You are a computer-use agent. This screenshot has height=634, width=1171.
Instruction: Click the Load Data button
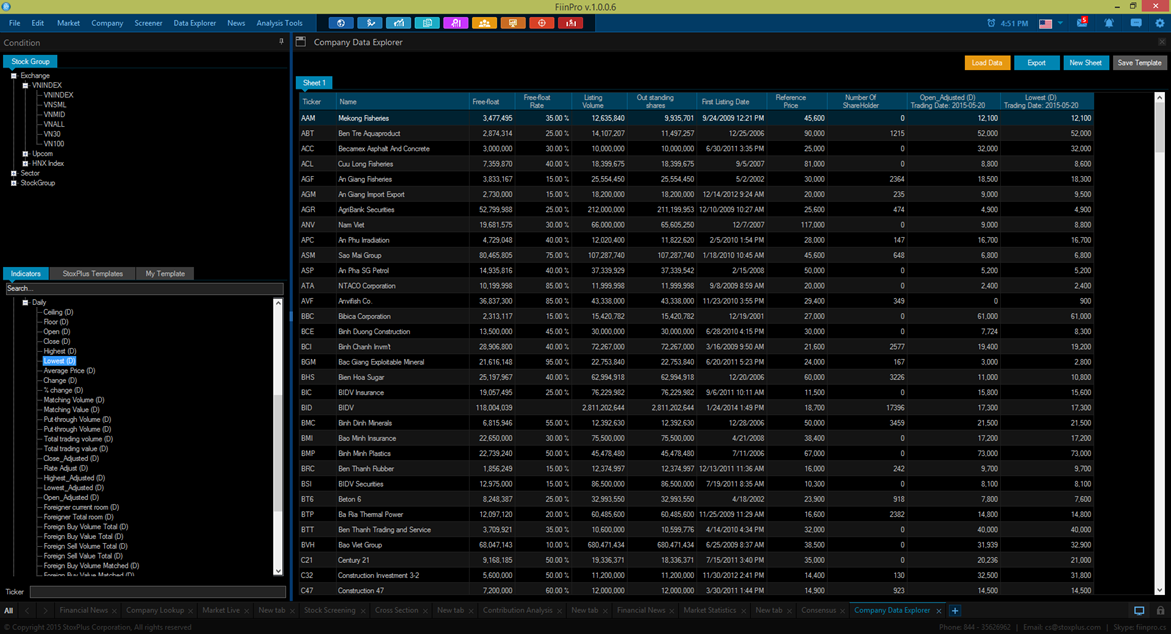coord(987,63)
